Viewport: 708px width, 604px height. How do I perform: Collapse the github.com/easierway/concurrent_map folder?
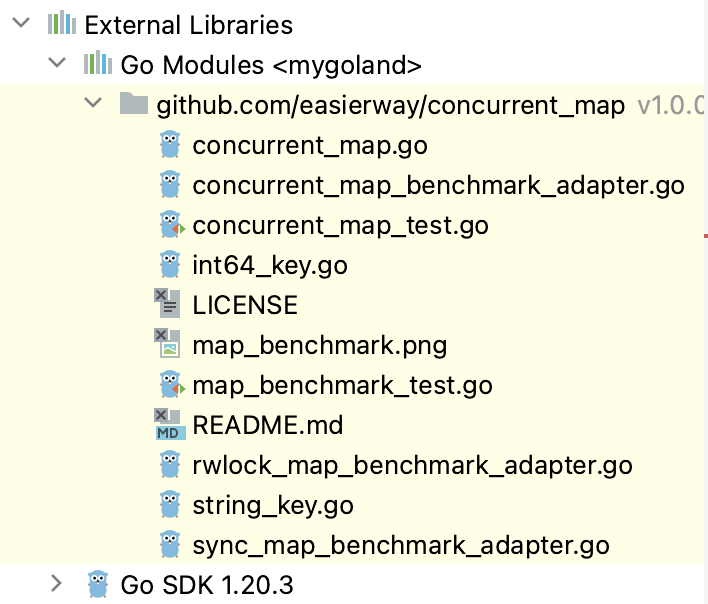click(93, 102)
